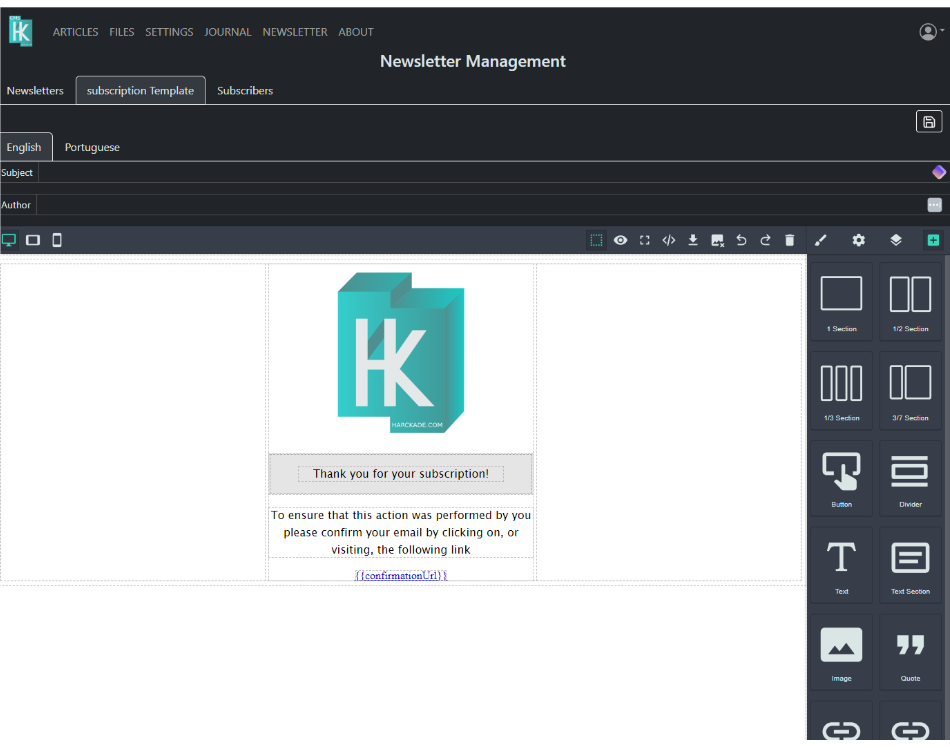Screen dimensions: 950x750
Task: Select the subscription Template tab
Action: (x=141, y=90)
